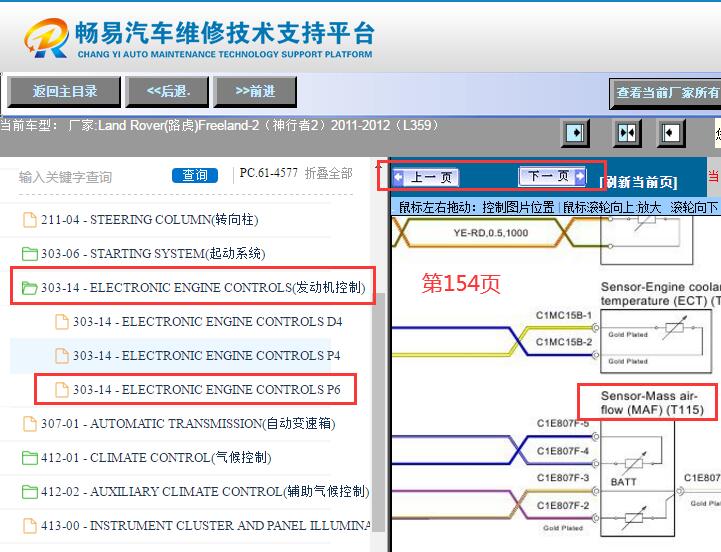Click connector label C1MC15B-1
This screenshot has height=552, width=721.
pyautogui.click(x=564, y=315)
